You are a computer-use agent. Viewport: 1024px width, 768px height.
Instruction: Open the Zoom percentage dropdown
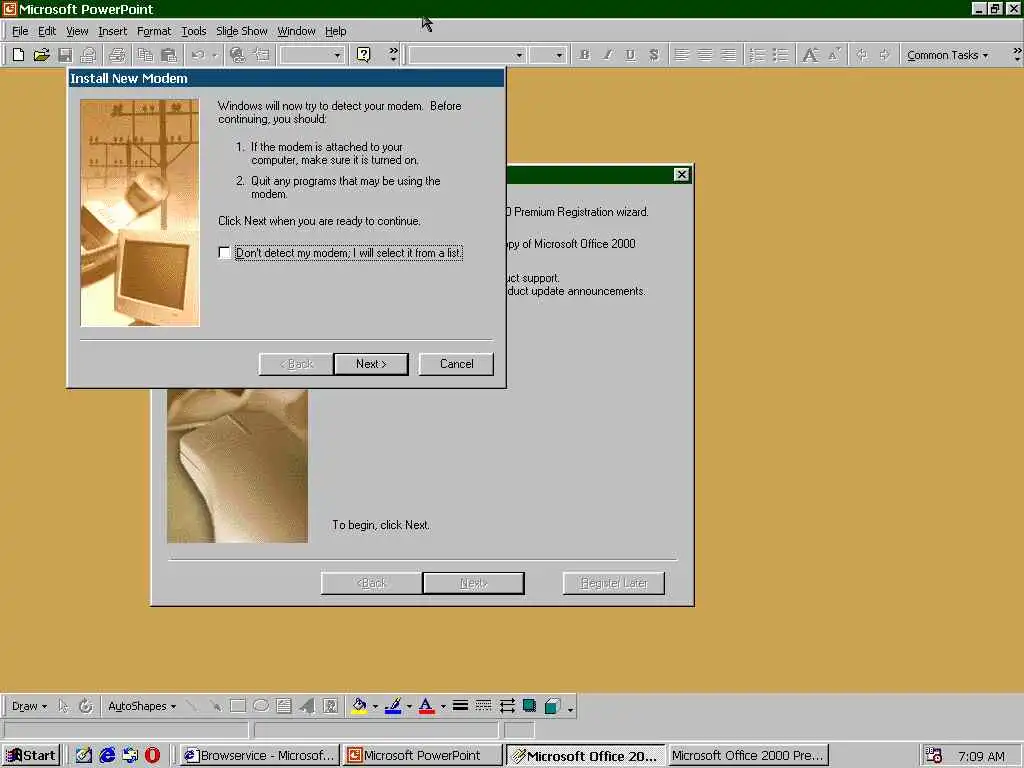tap(337, 56)
